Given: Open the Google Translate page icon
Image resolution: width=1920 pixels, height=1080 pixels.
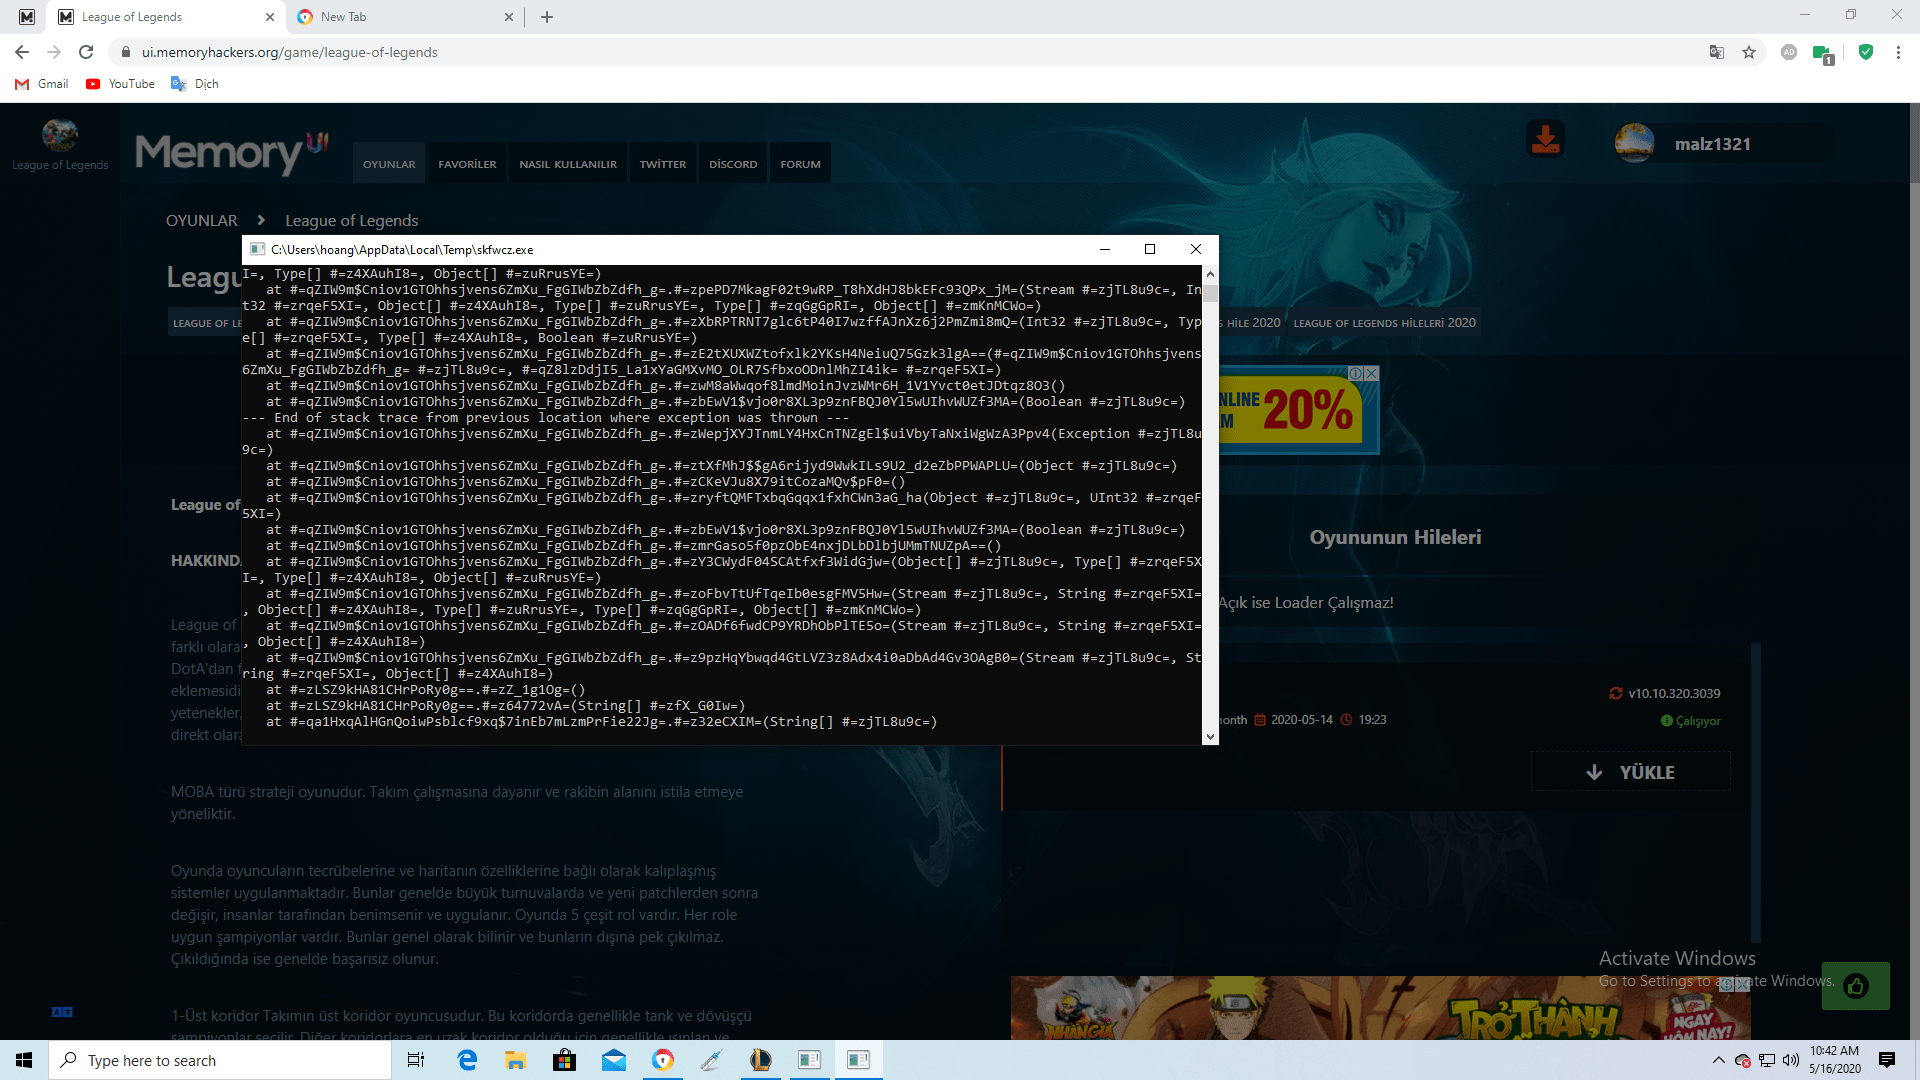Looking at the screenshot, I should [1717, 52].
